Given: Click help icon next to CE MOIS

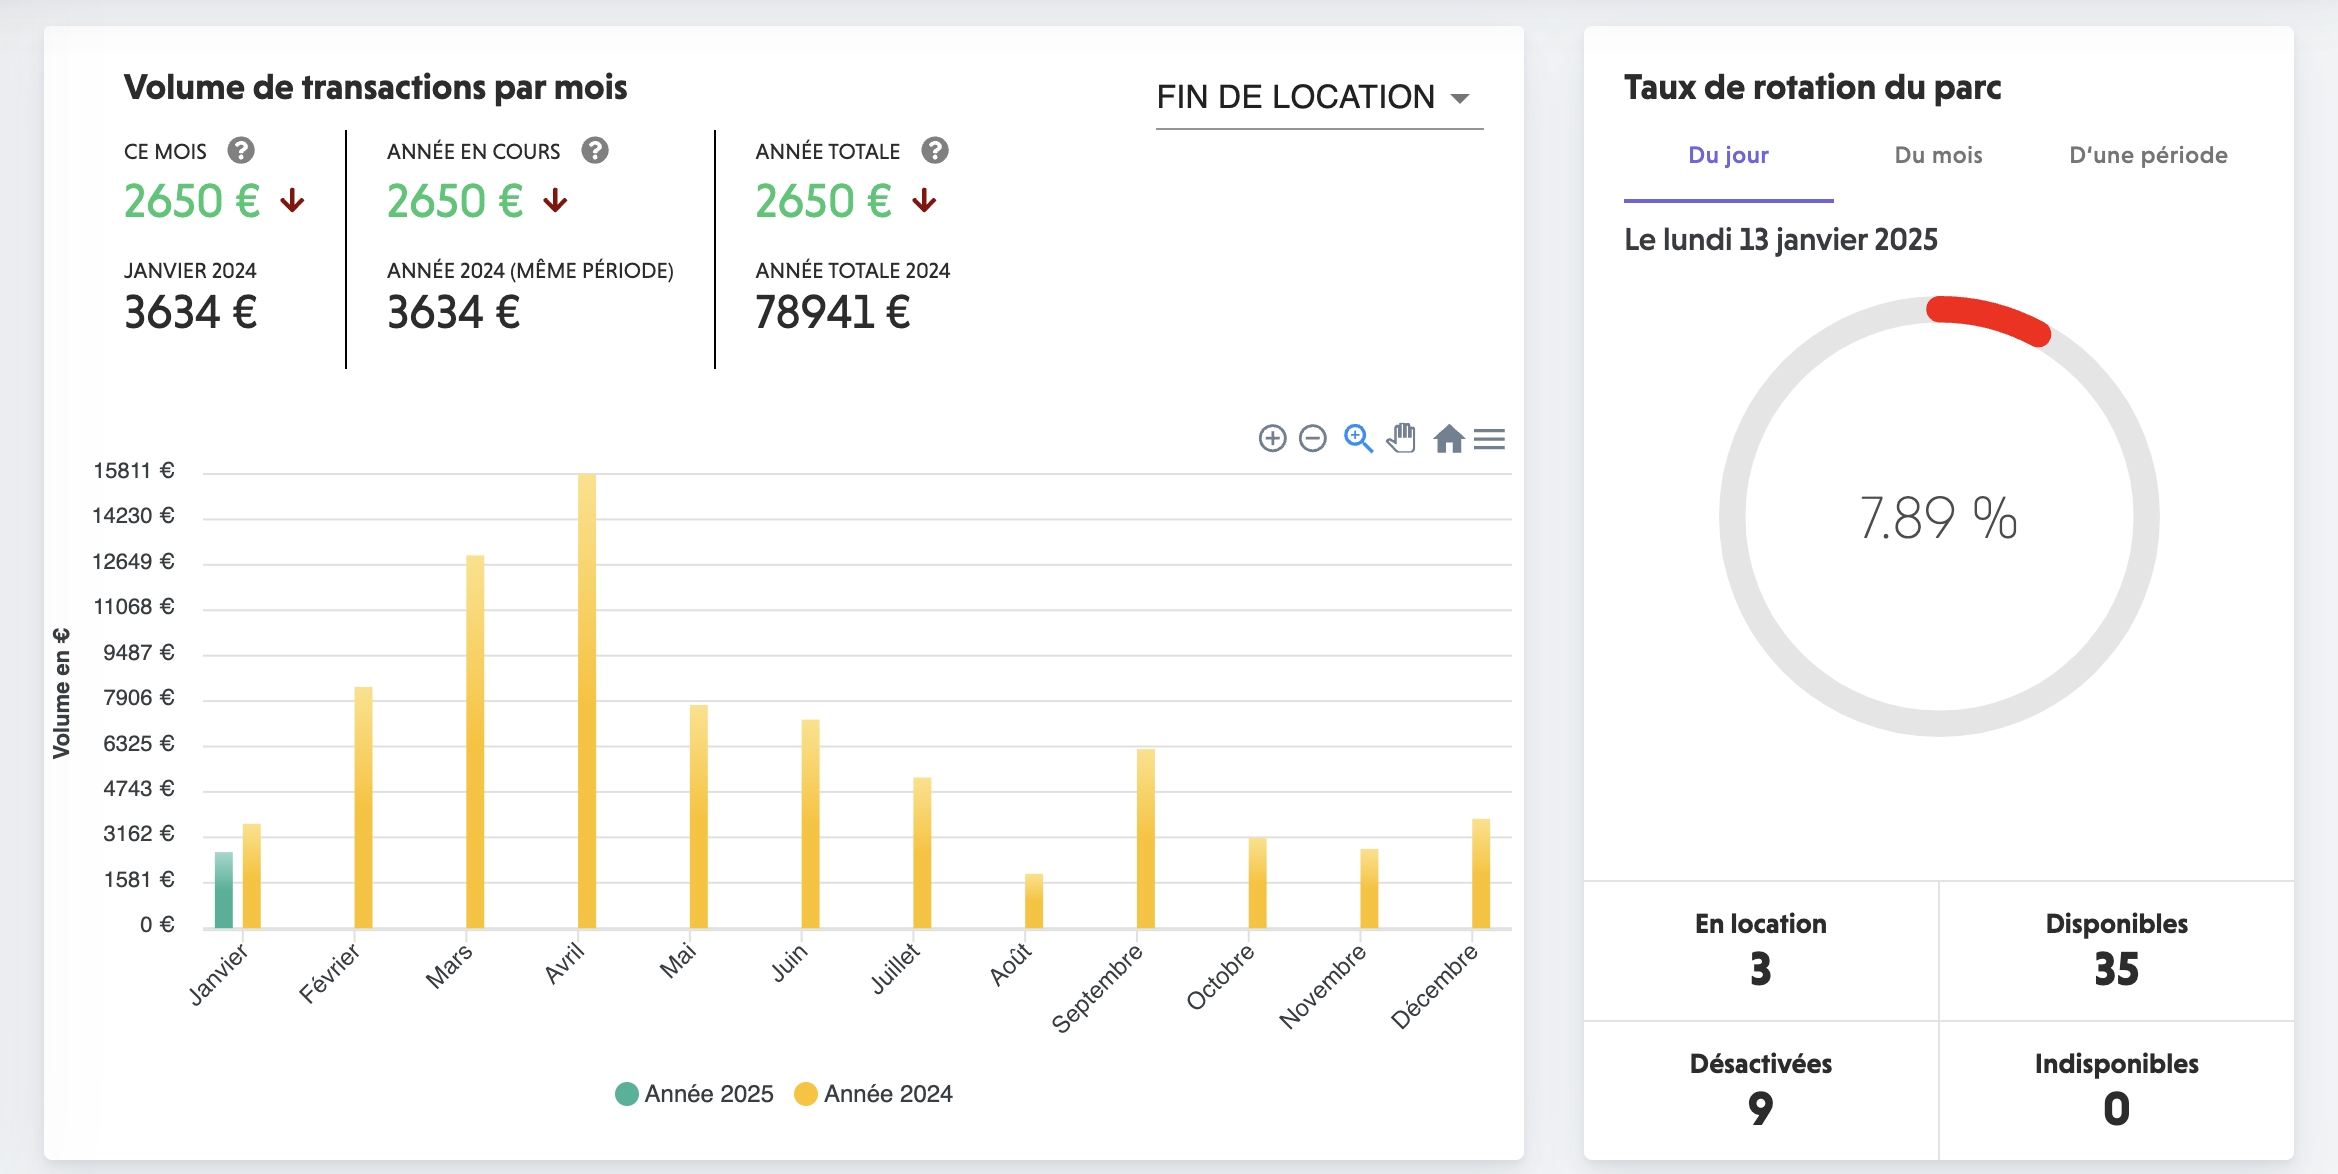Looking at the screenshot, I should (241, 151).
